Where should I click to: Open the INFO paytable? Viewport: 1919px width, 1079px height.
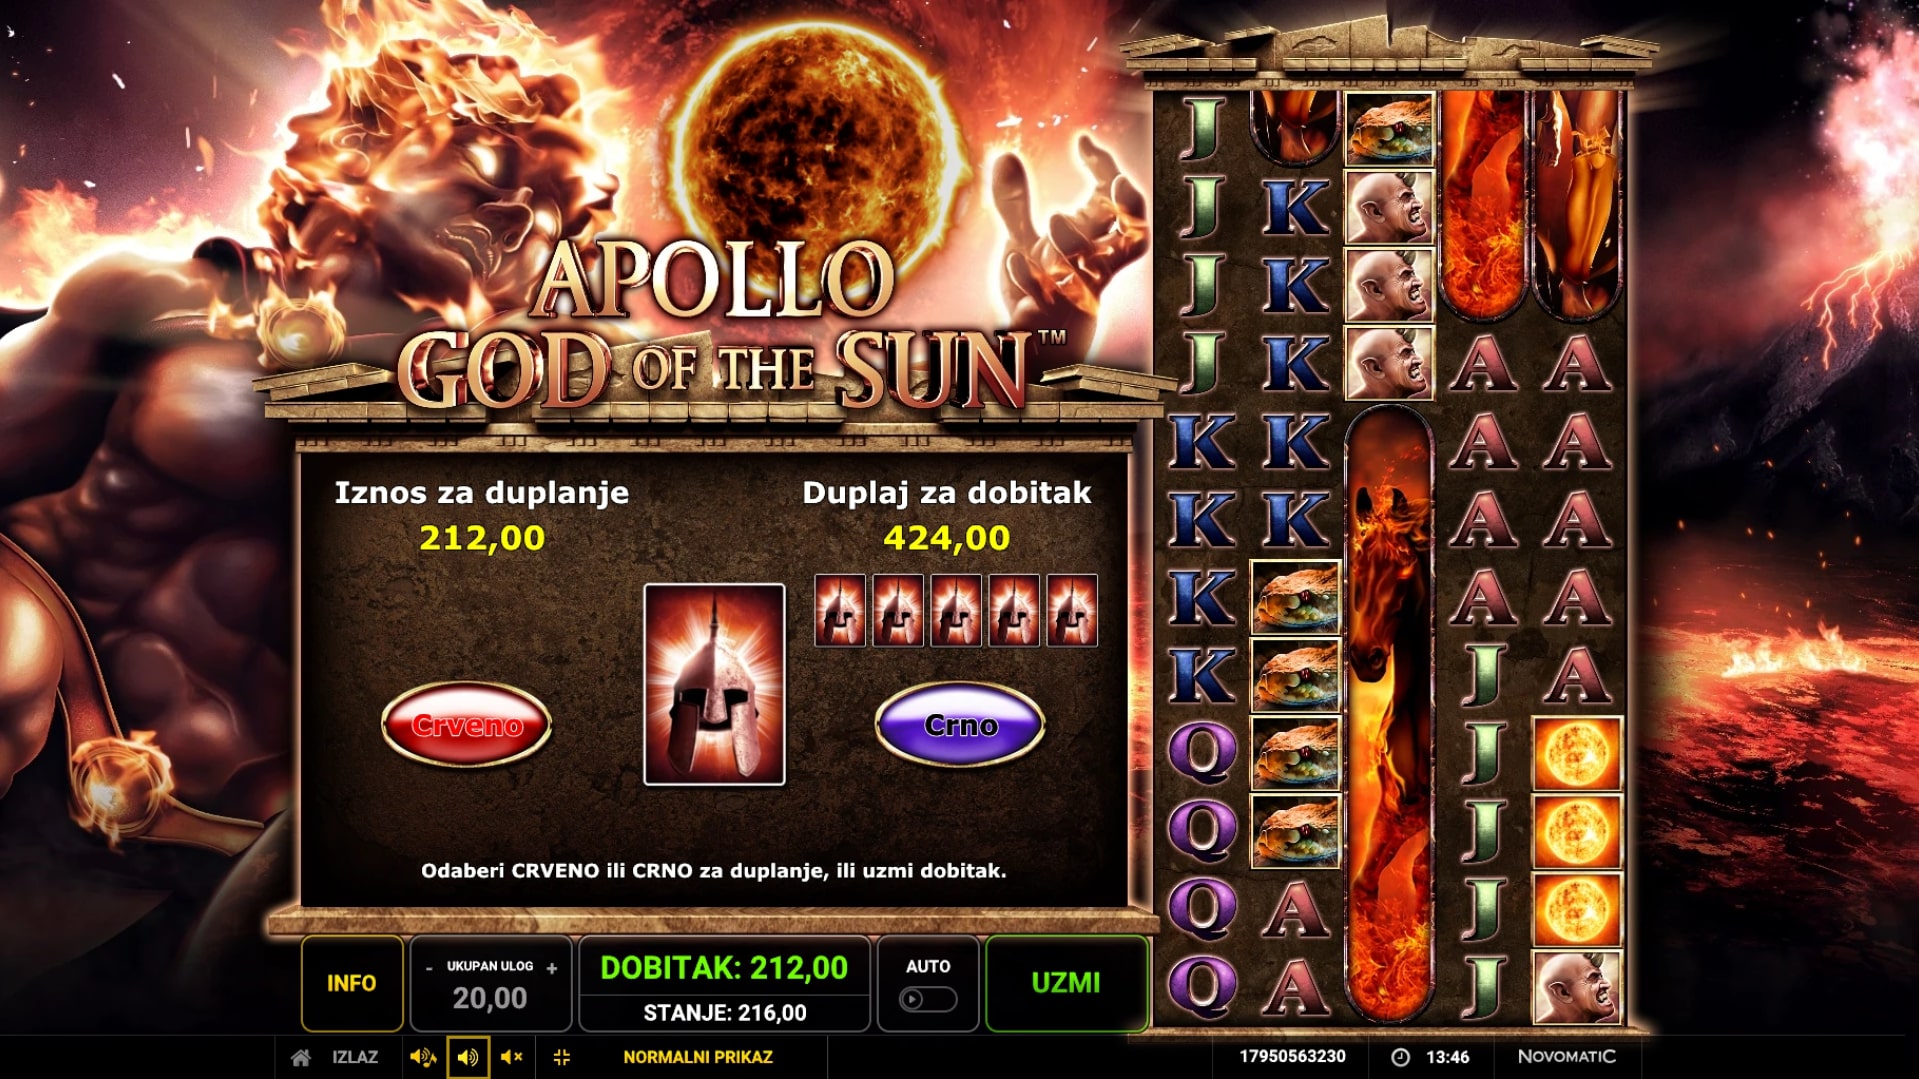352,983
